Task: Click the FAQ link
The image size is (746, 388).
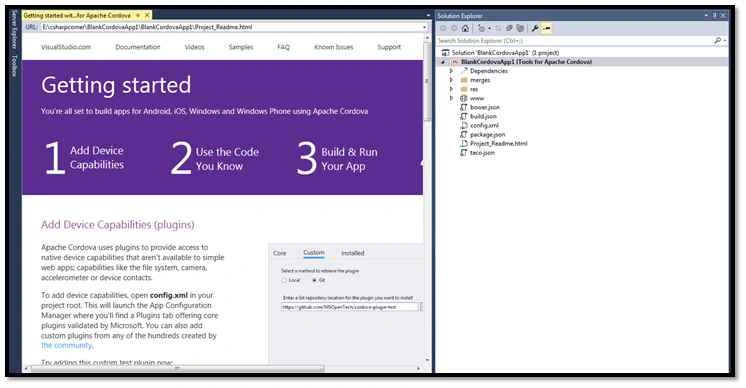Action: (284, 47)
